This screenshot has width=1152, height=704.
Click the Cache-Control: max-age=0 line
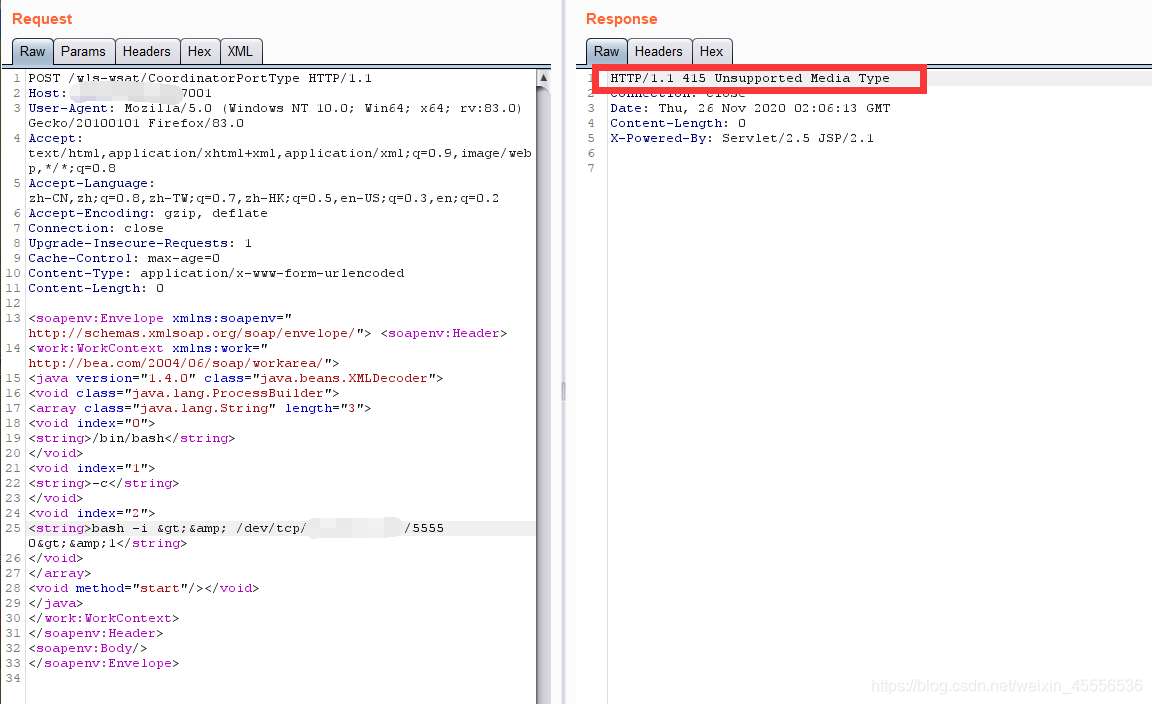(124, 259)
